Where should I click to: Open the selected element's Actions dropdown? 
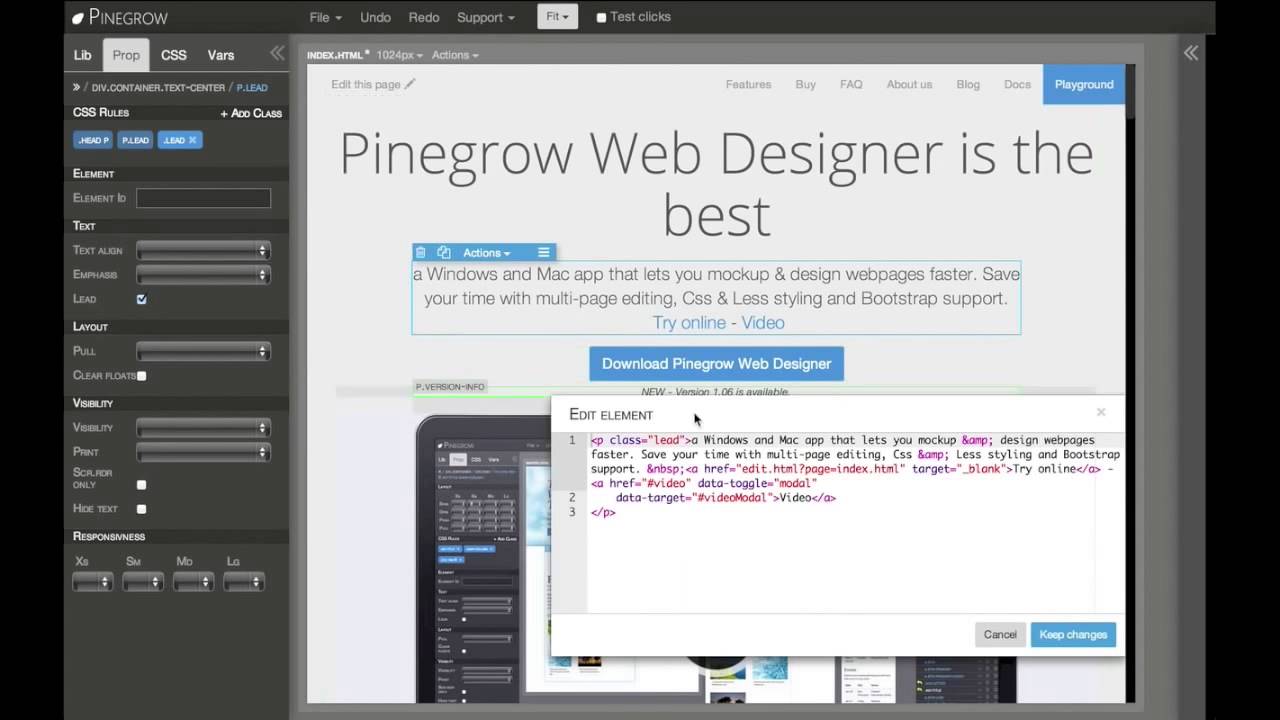pos(486,253)
